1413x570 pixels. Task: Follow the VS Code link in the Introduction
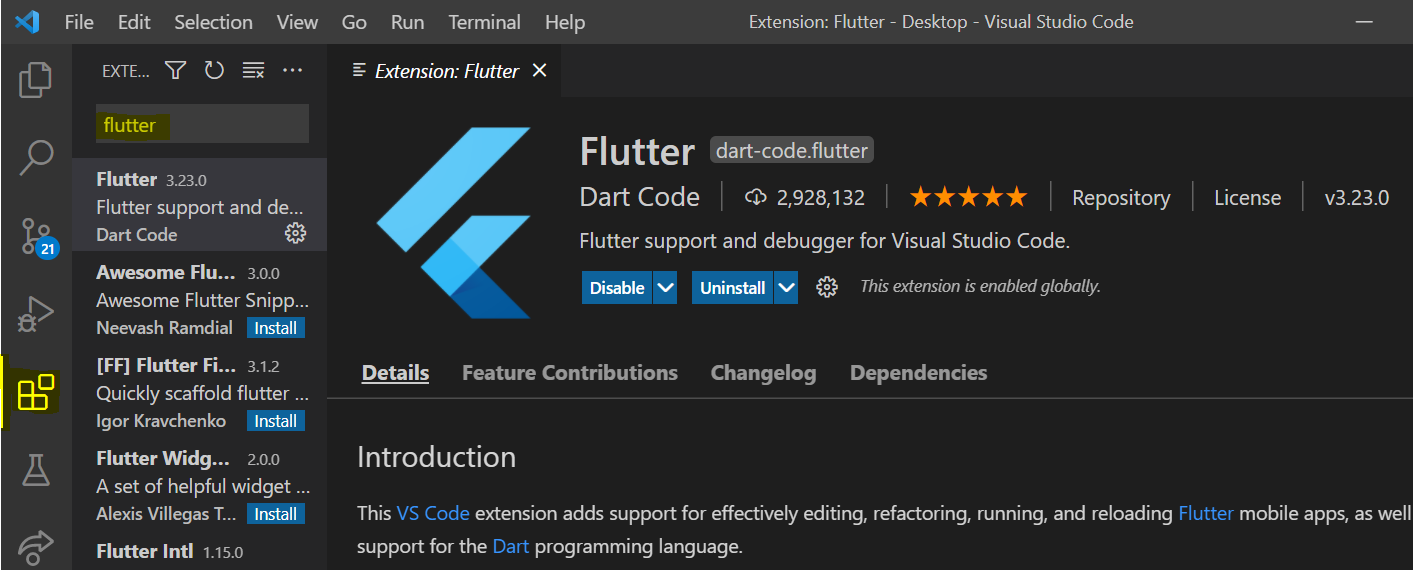[x=433, y=513]
